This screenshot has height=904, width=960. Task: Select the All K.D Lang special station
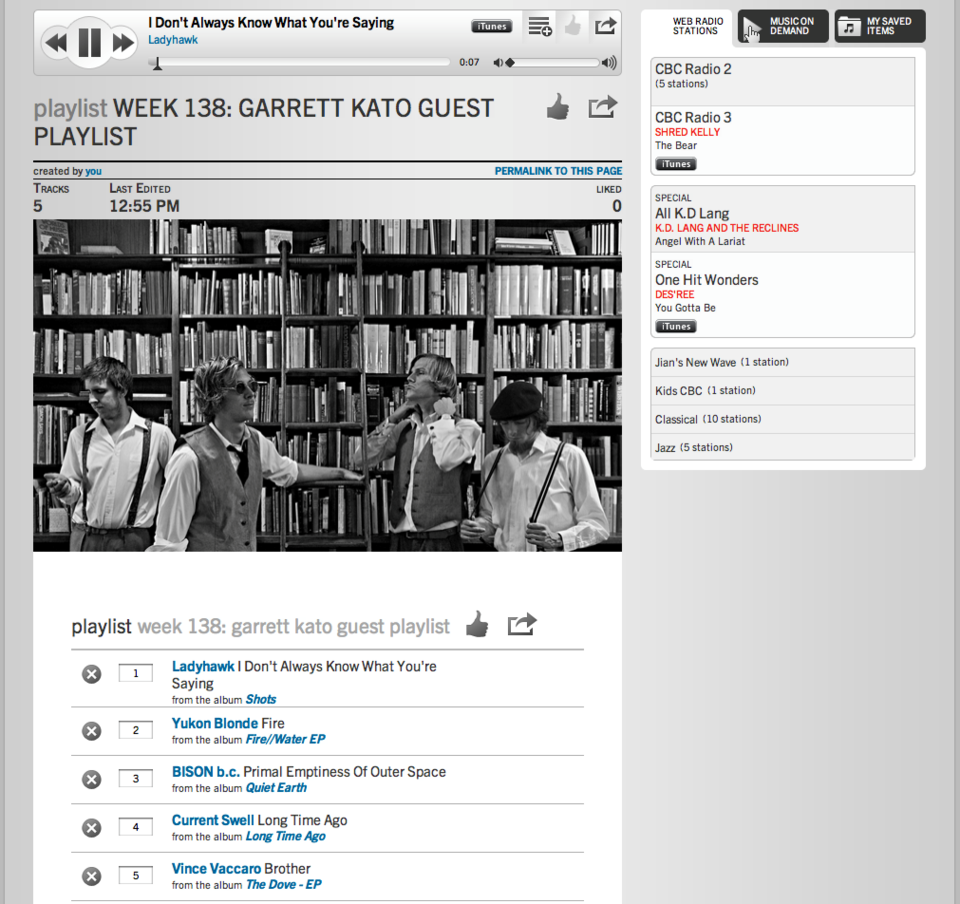click(x=782, y=220)
